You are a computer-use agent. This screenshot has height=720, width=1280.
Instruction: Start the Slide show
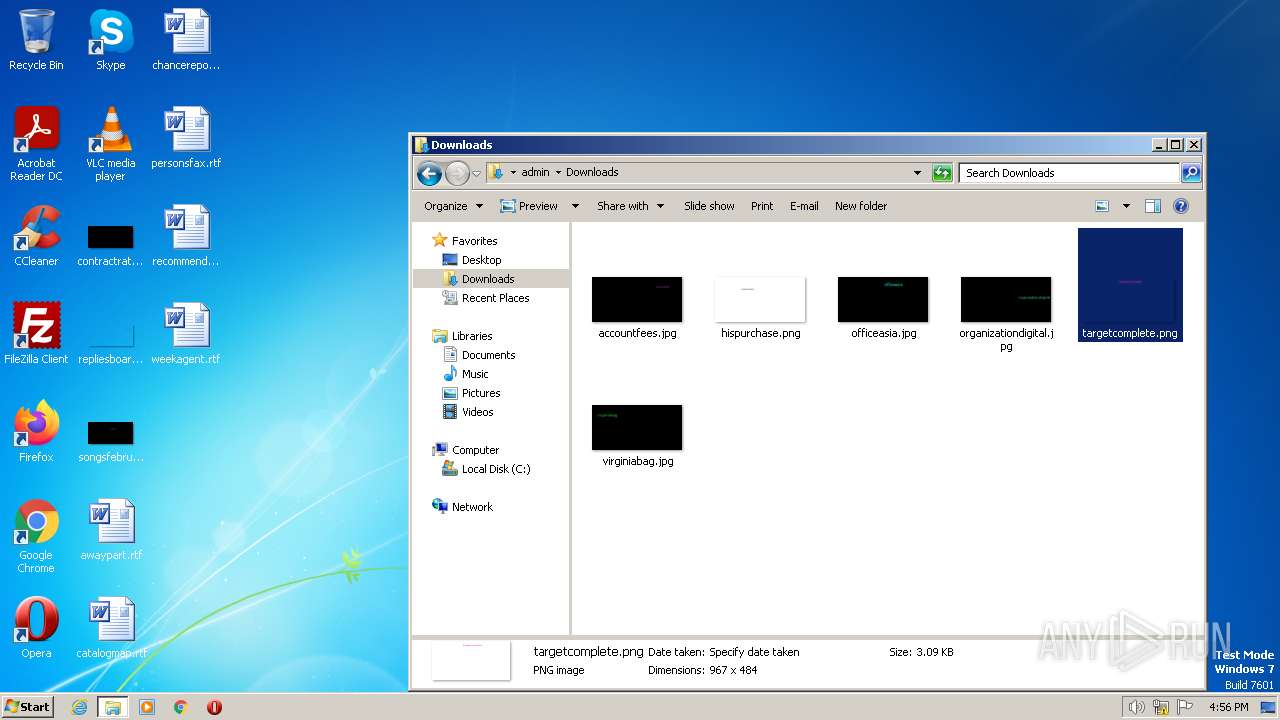point(709,206)
